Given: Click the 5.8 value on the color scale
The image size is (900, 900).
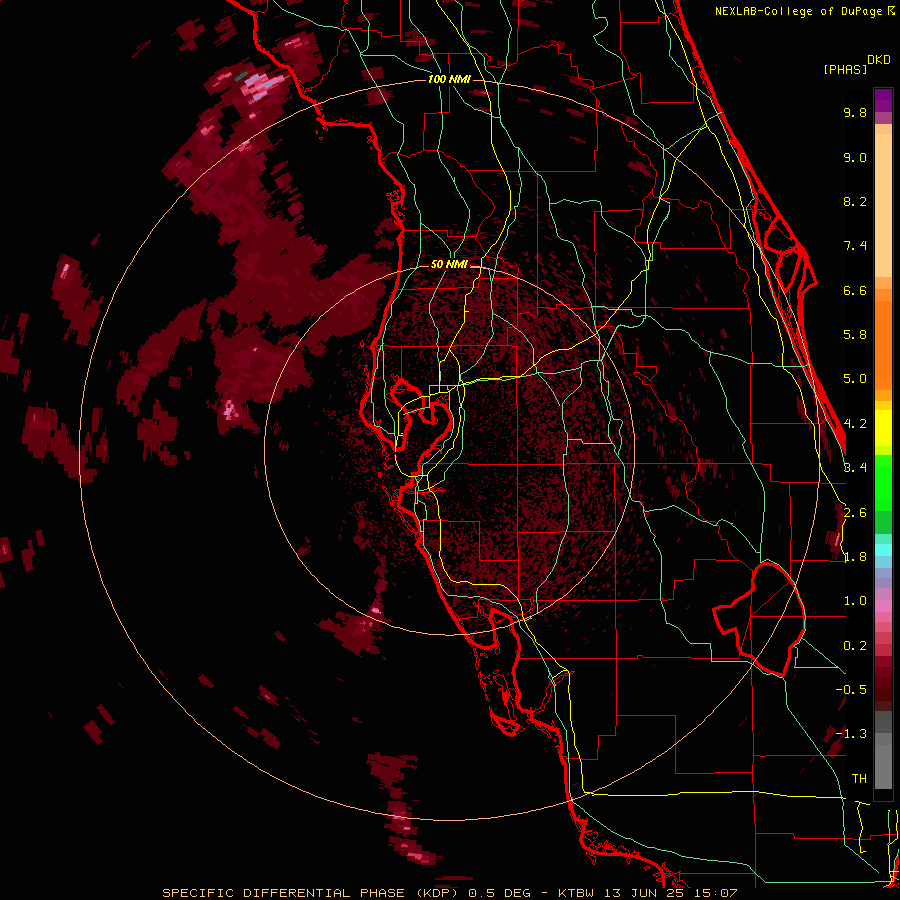Looking at the screenshot, I should (855, 335).
